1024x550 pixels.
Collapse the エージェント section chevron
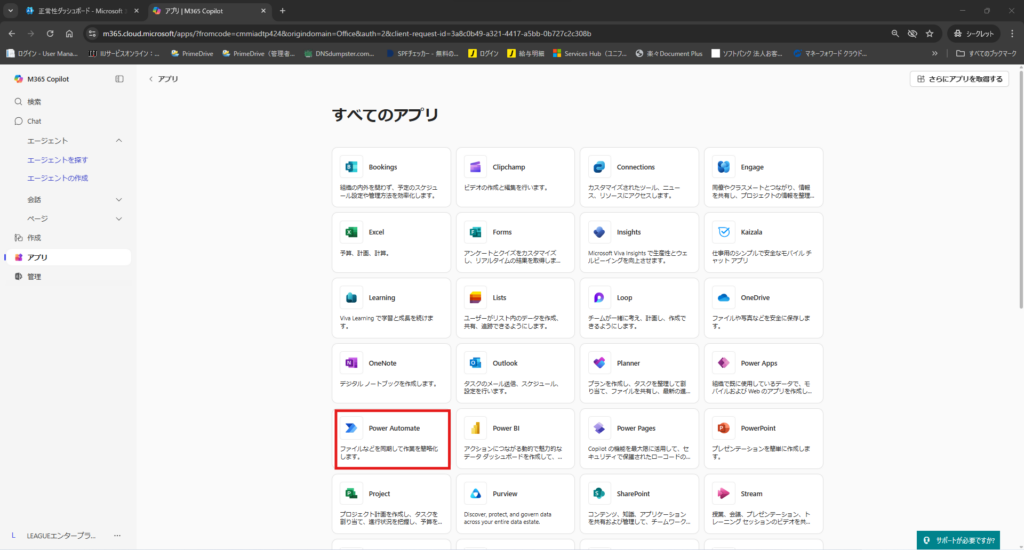point(119,141)
